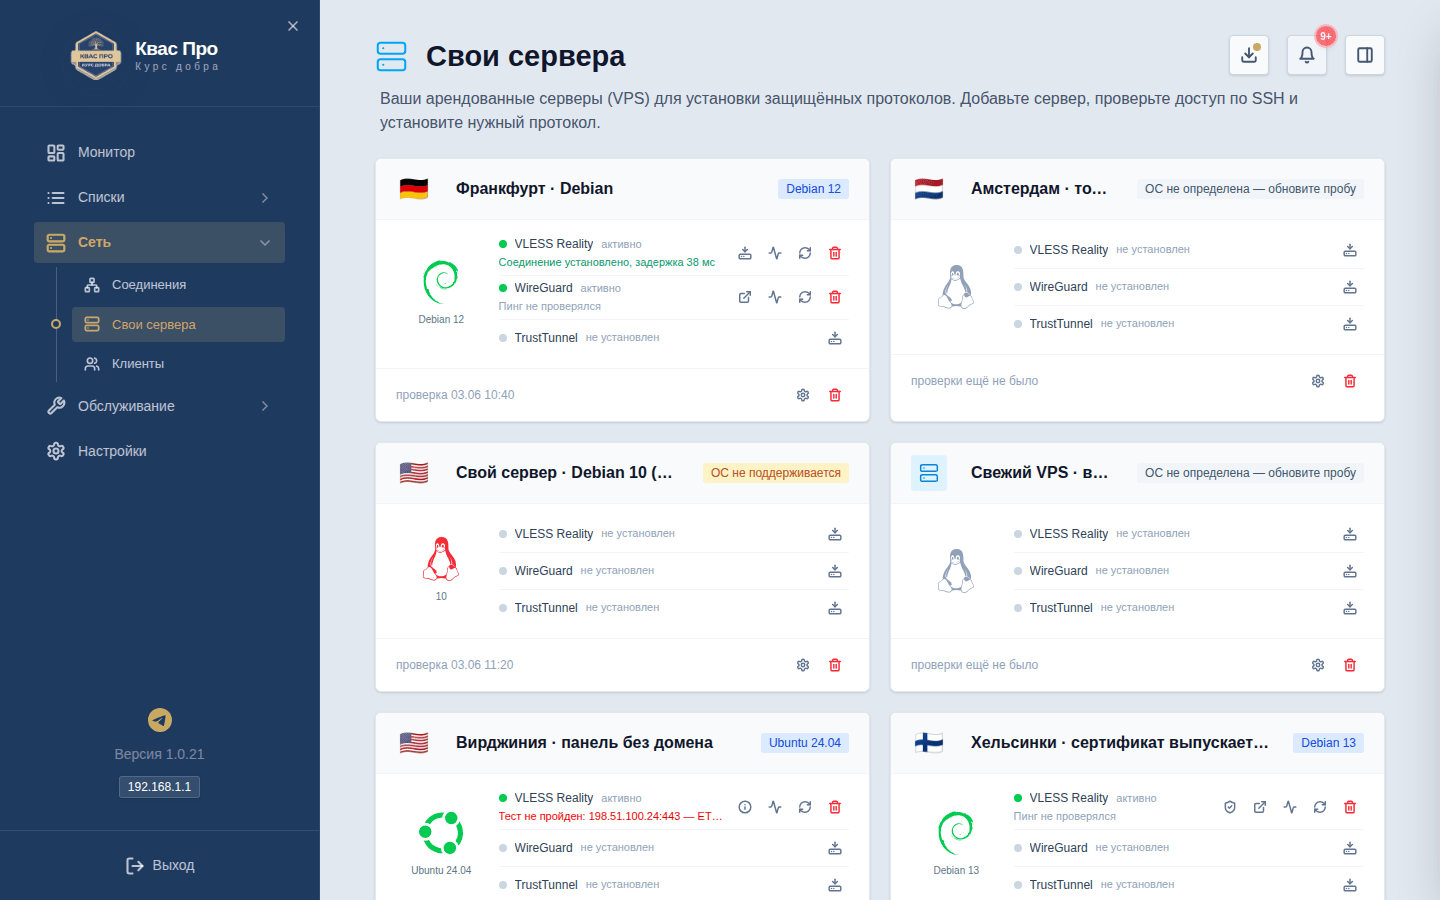Restart Вирджиния VLESS Reality protocol
The height and width of the screenshot is (900, 1440).
(x=805, y=807)
